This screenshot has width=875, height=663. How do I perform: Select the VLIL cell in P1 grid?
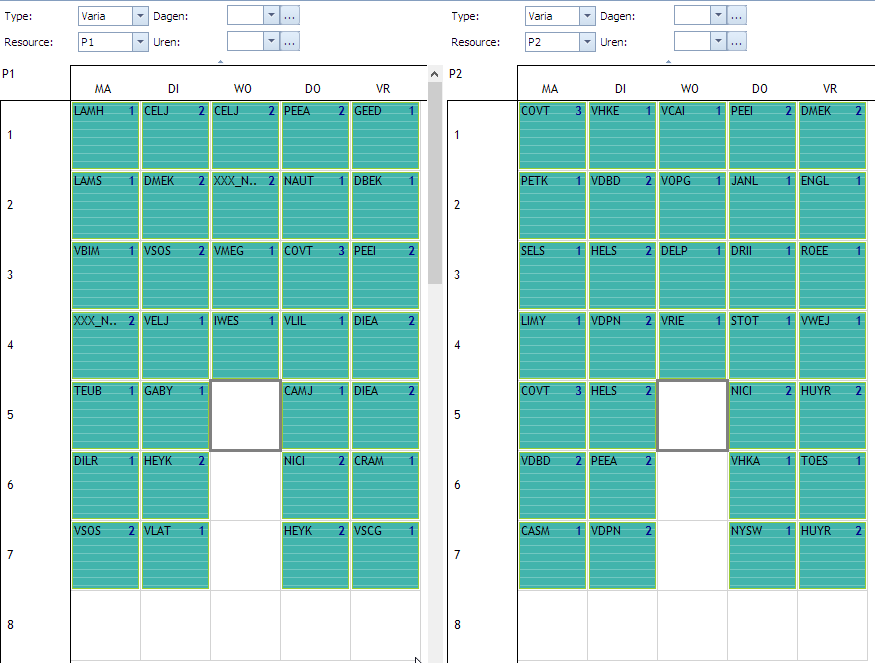point(315,345)
